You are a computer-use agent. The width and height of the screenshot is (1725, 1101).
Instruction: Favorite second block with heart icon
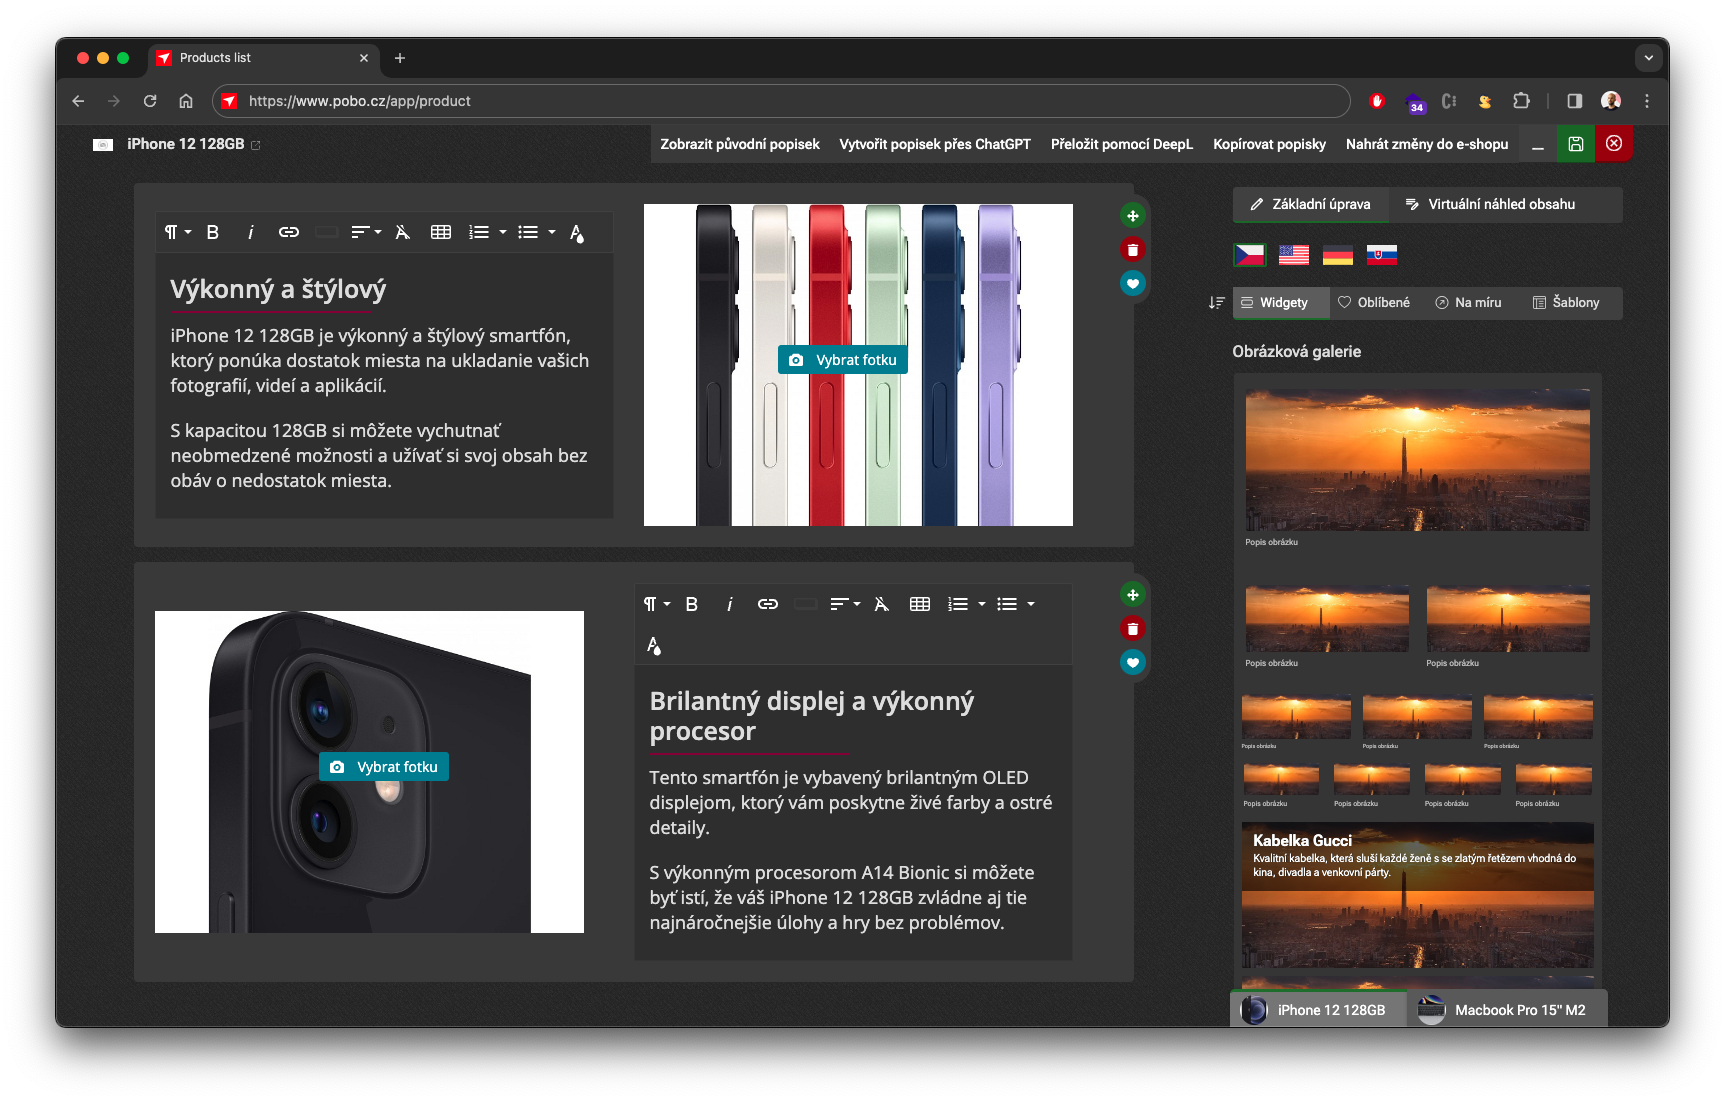[x=1132, y=663]
